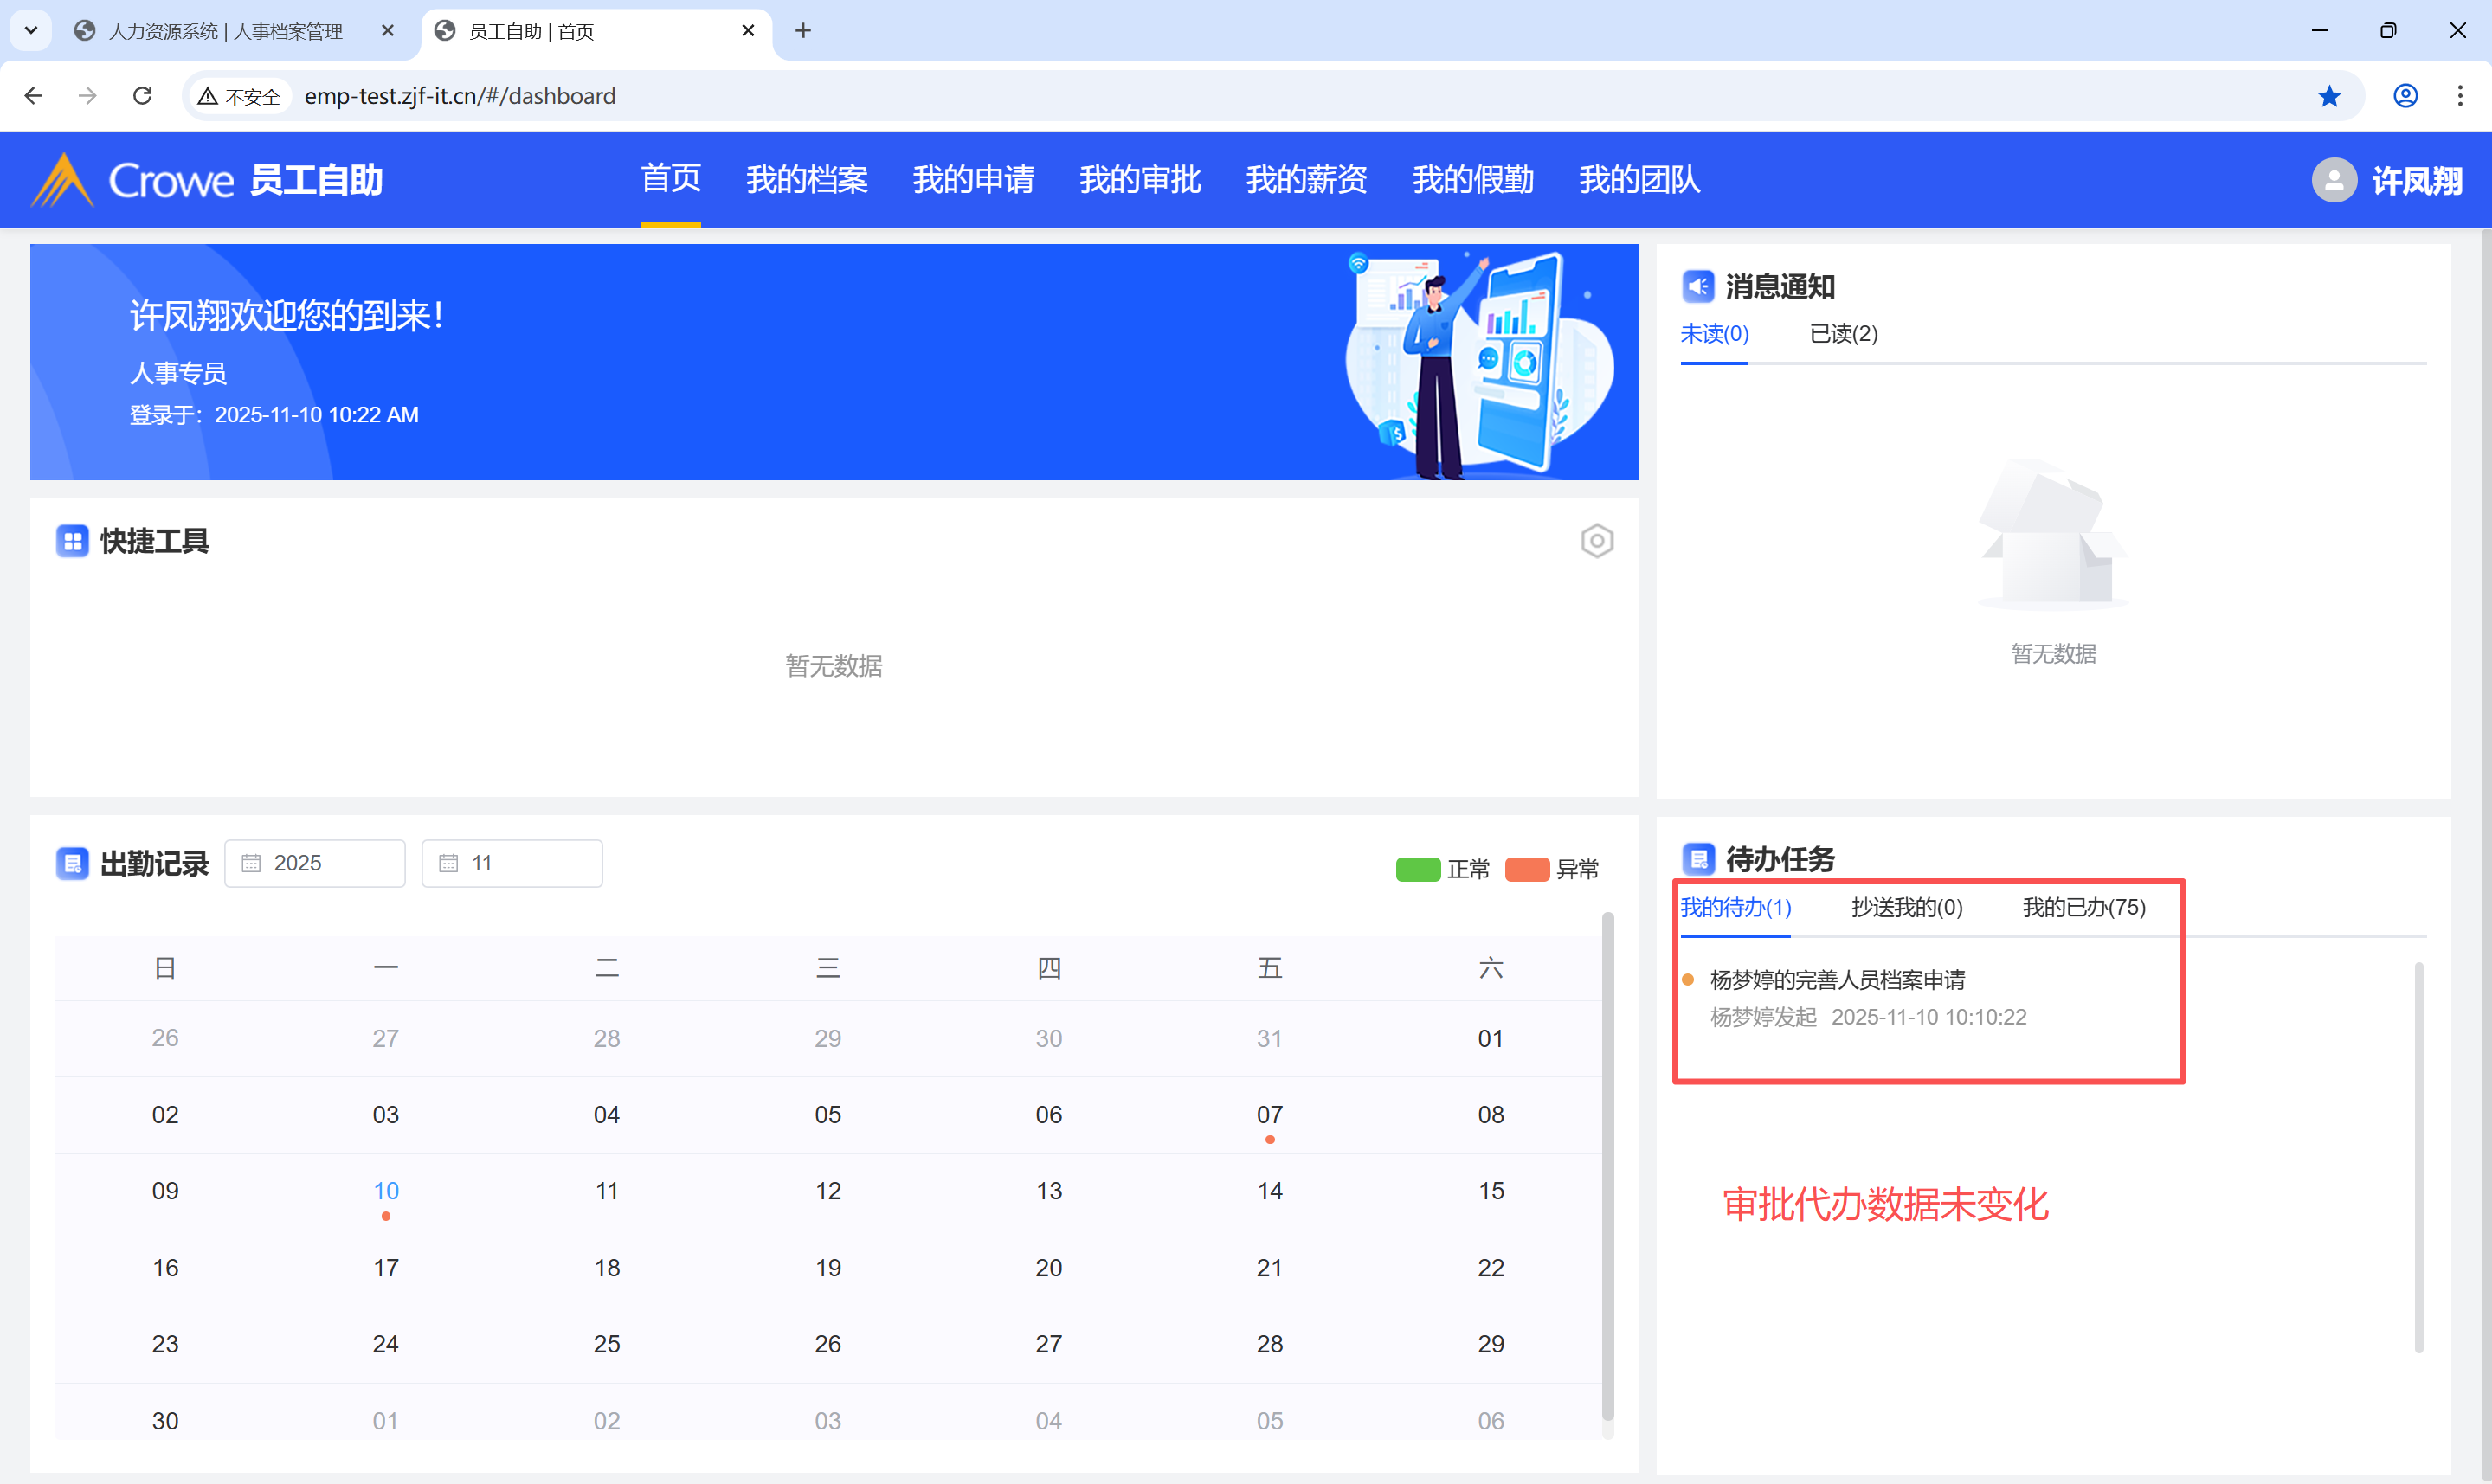The width and height of the screenshot is (2492, 1484).
Task: Click the attendance calendar vertical scrollbar
Action: pyautogui.click(x=1607, y=1165)
